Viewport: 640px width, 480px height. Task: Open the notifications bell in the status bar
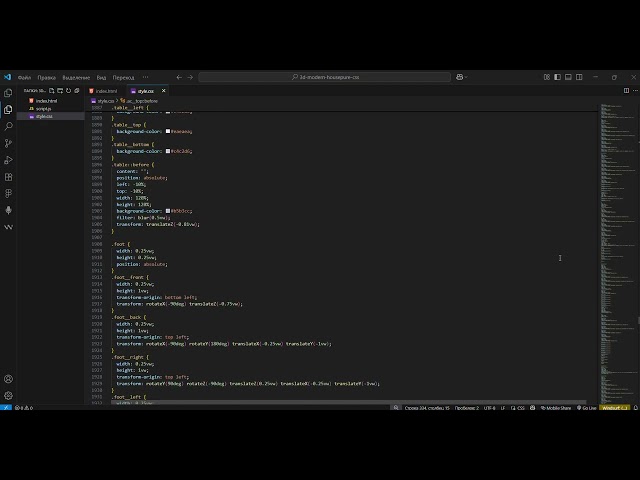tap(636, 408)
